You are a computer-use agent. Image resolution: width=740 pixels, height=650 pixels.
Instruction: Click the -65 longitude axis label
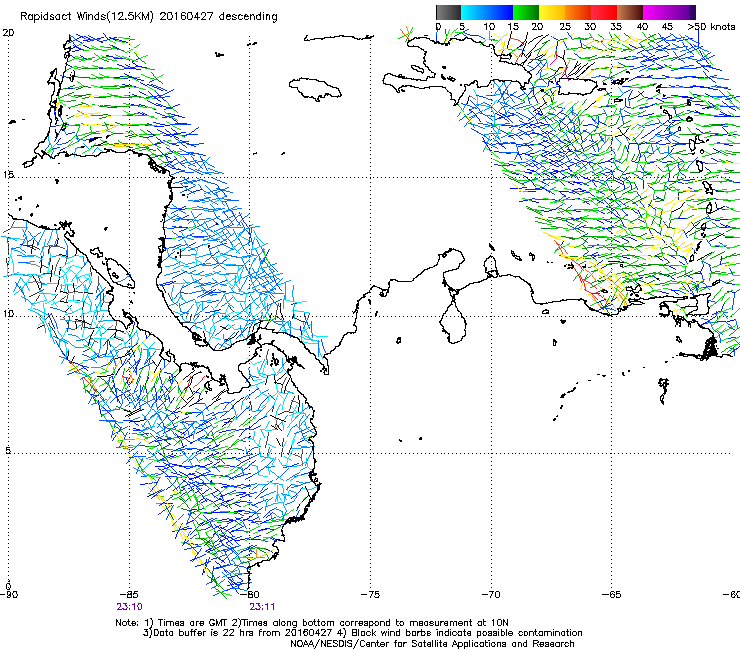(x=612, y=594)
